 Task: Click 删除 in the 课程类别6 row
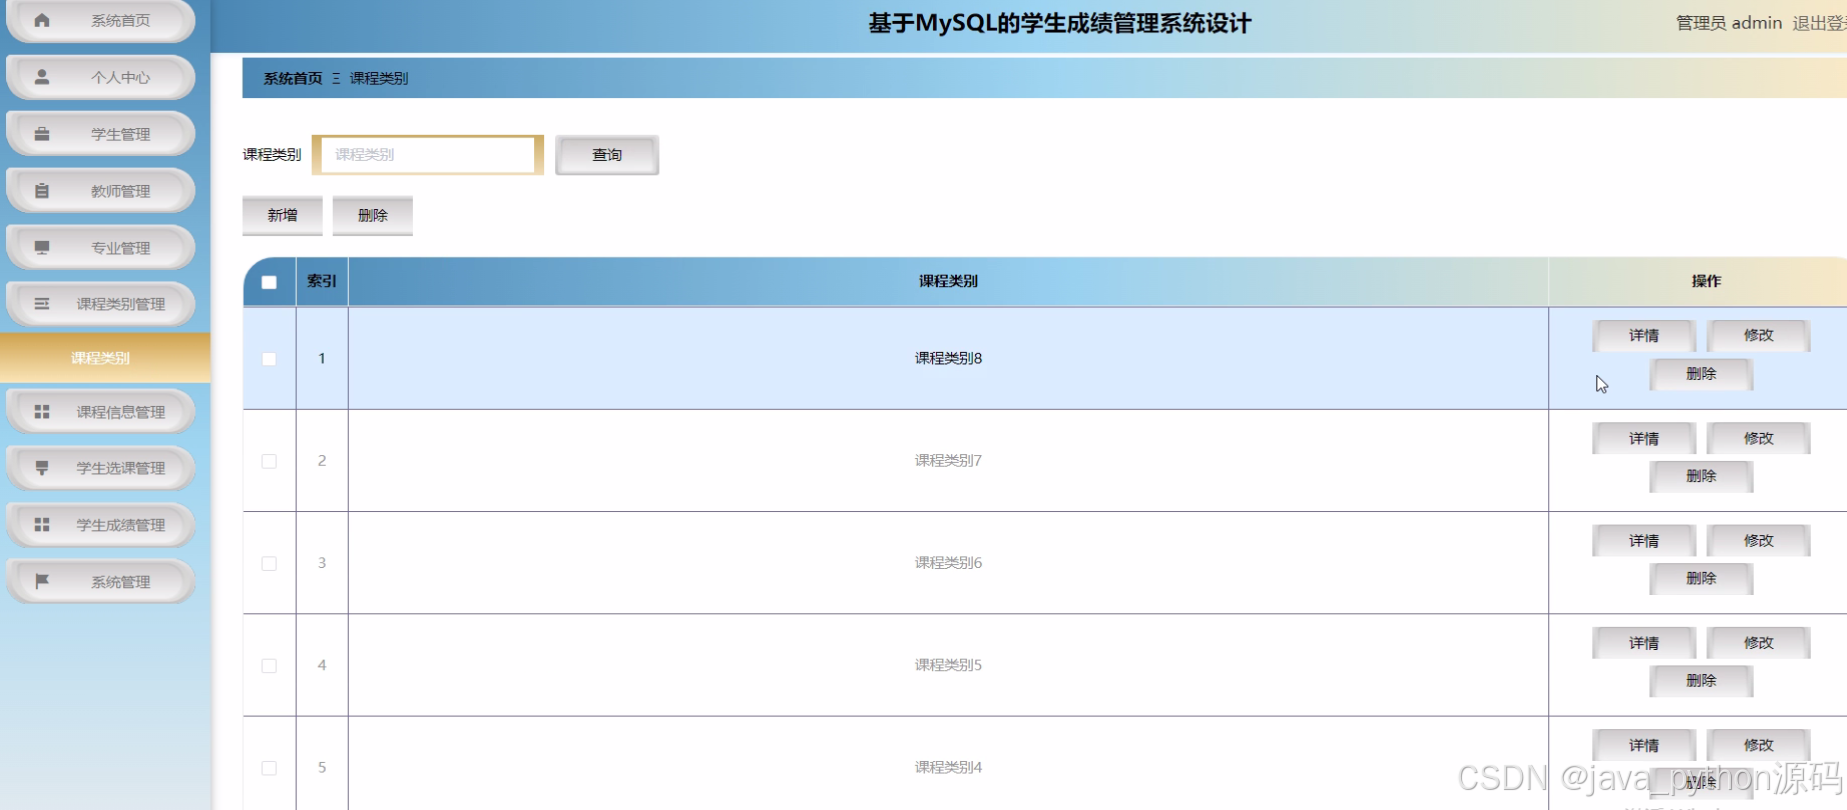coord(1701,579)
